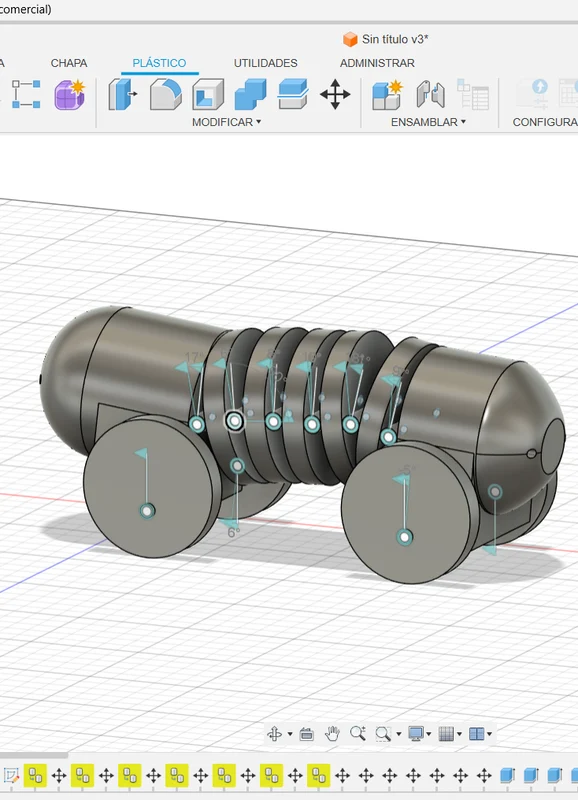
Task: Click the Grid and Snaps icon
Action: [446, 734]
